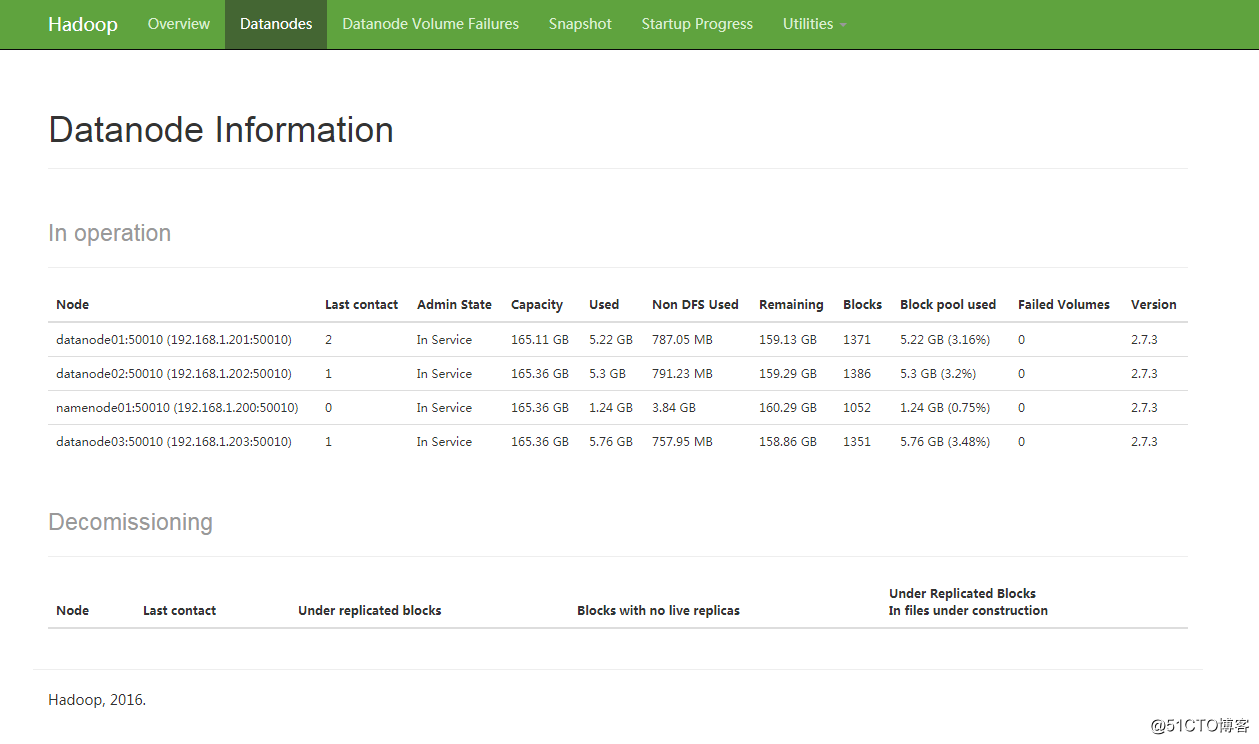Click the Block pool used column header
1259x744 pixels.
pos(948,305)
